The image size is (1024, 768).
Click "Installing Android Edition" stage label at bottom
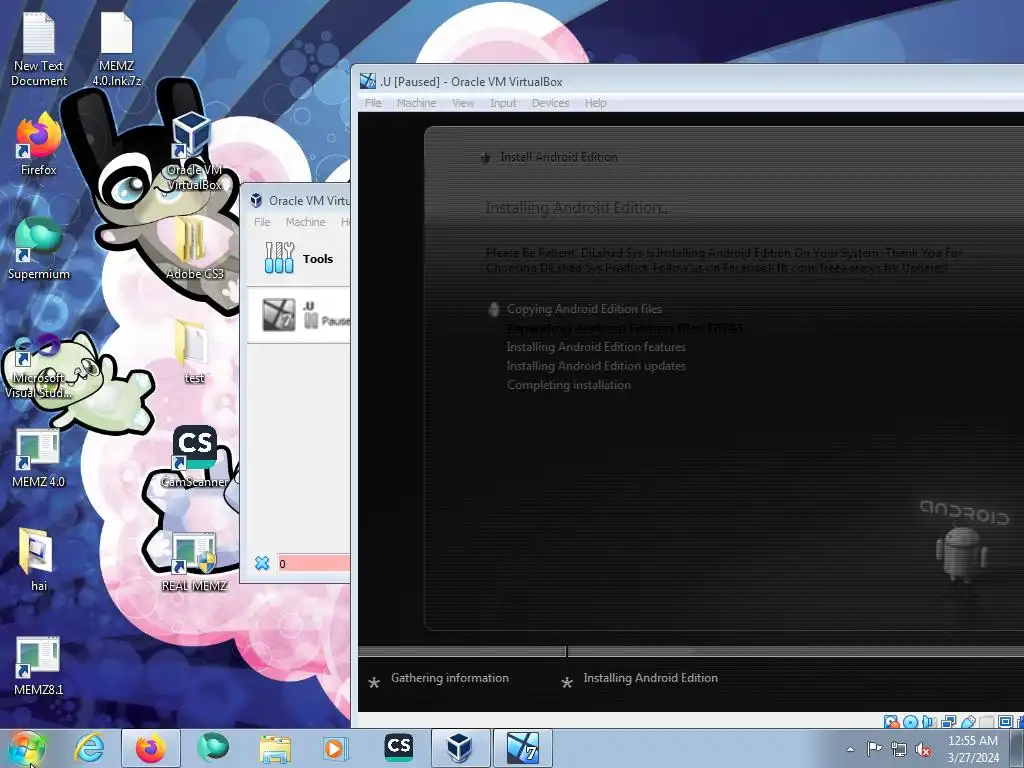coord(650,678)
